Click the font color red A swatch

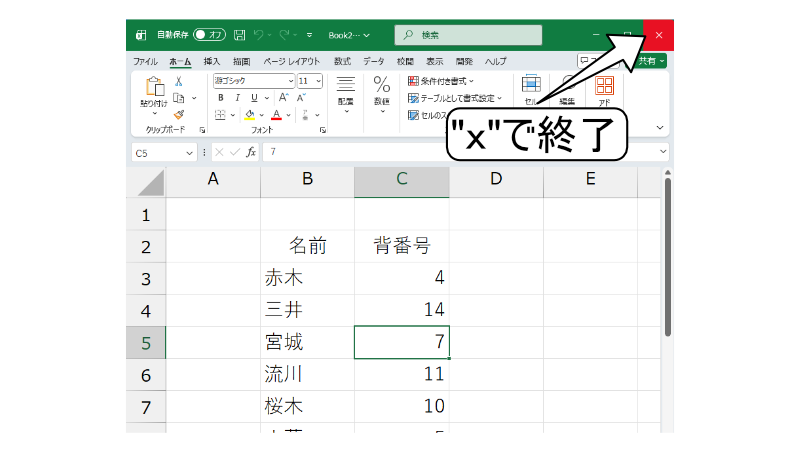275,115
